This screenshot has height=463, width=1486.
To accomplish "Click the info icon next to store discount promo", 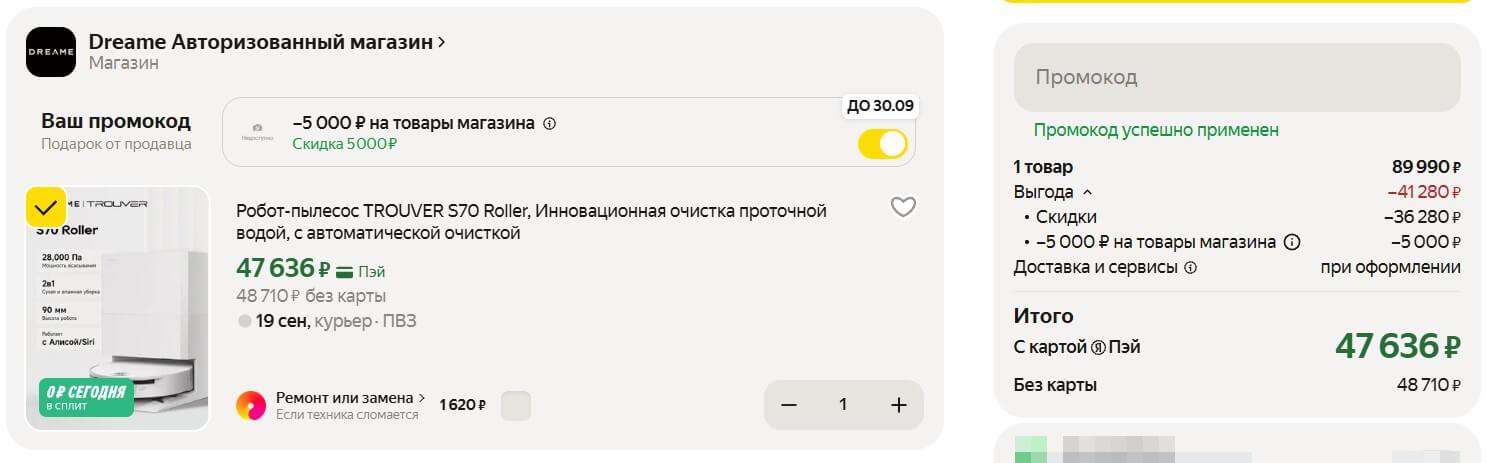I will tap(549, 124).
